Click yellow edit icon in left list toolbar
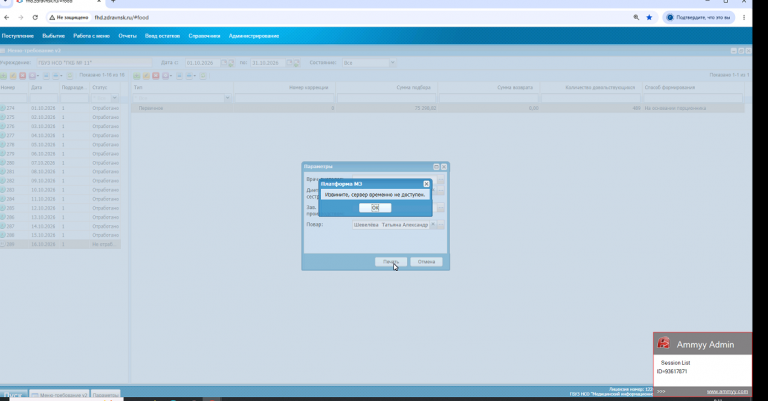 coord(13,76)
